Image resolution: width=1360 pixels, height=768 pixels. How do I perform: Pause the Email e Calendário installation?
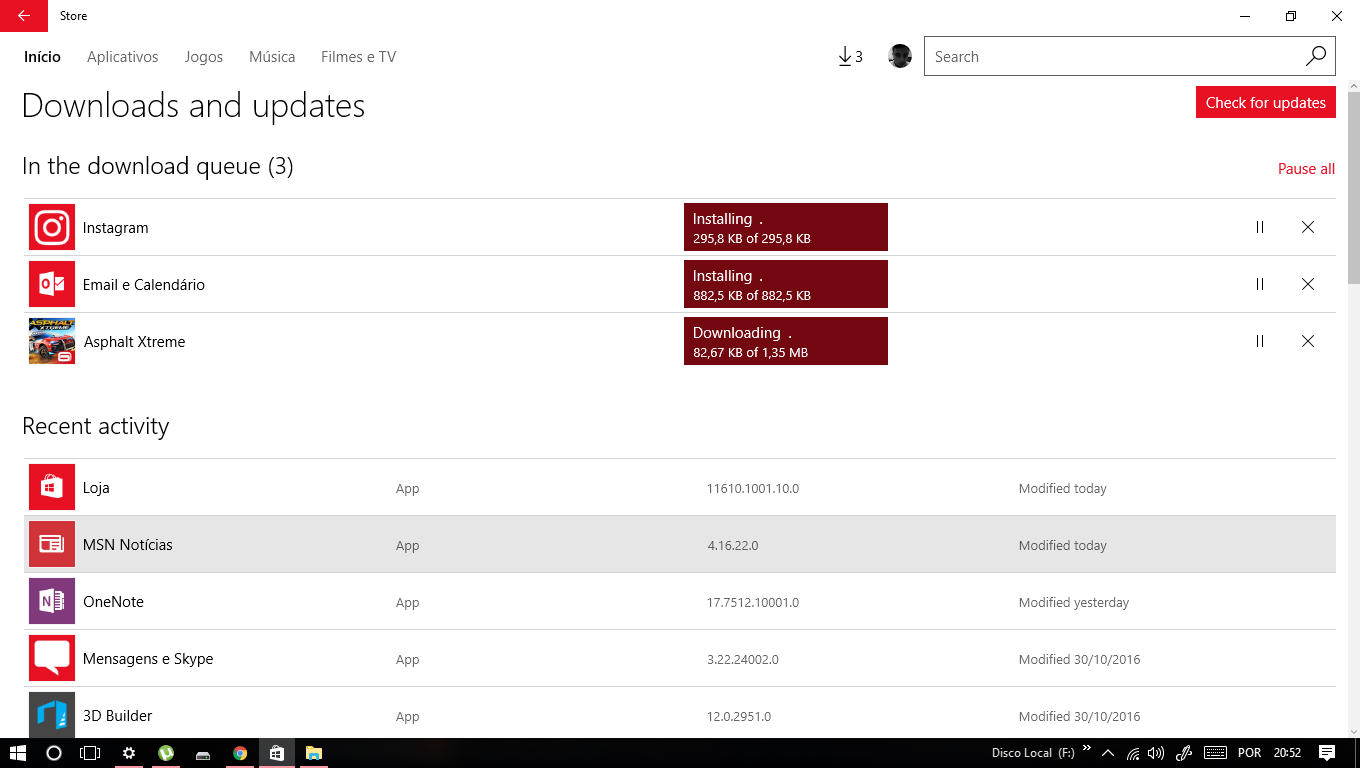(x=1260, y=284)
